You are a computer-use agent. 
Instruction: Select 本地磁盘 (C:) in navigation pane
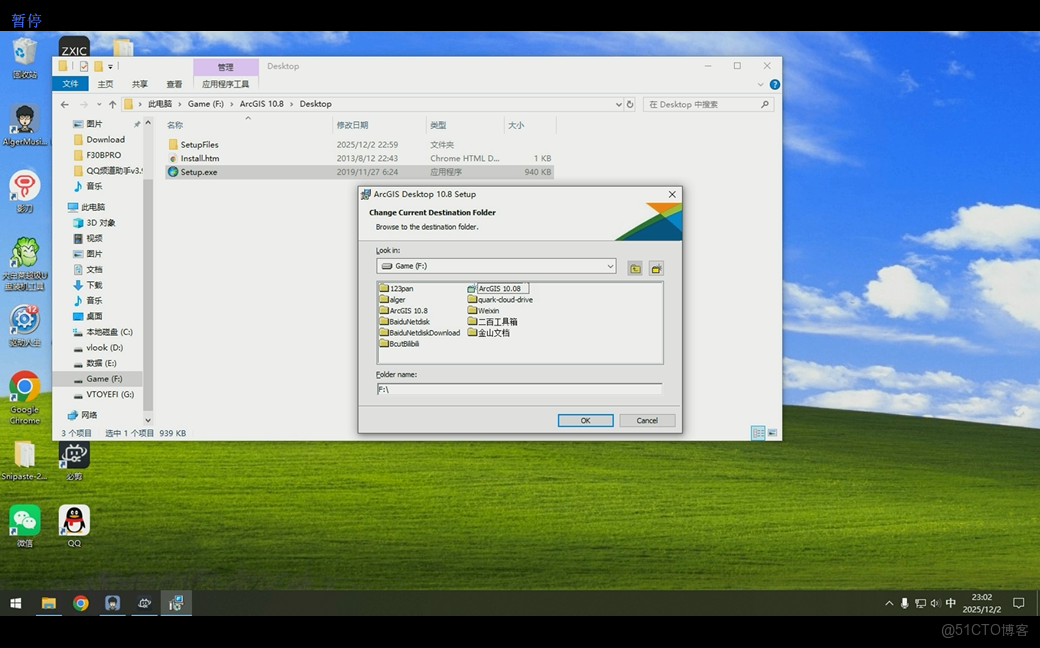(x=109, y=332)
